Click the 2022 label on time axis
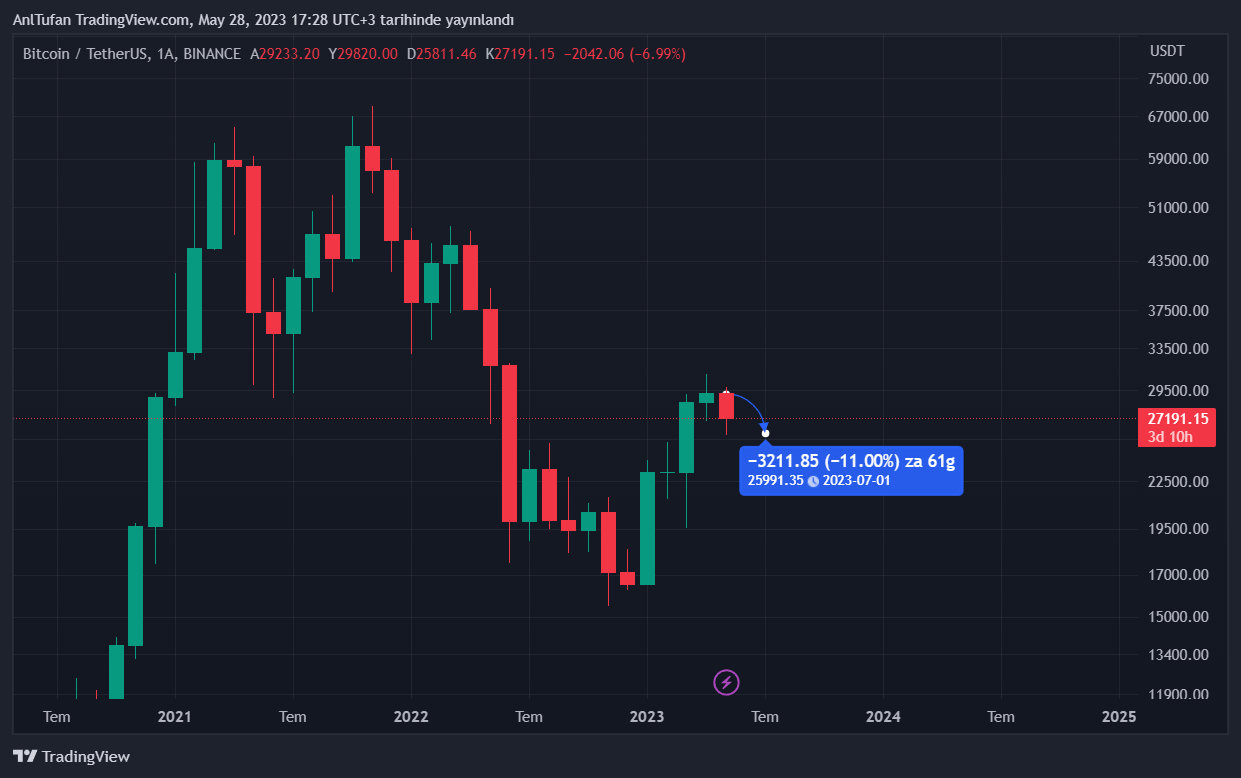The width and height of the screenshot is (1241, 778). 411,716
